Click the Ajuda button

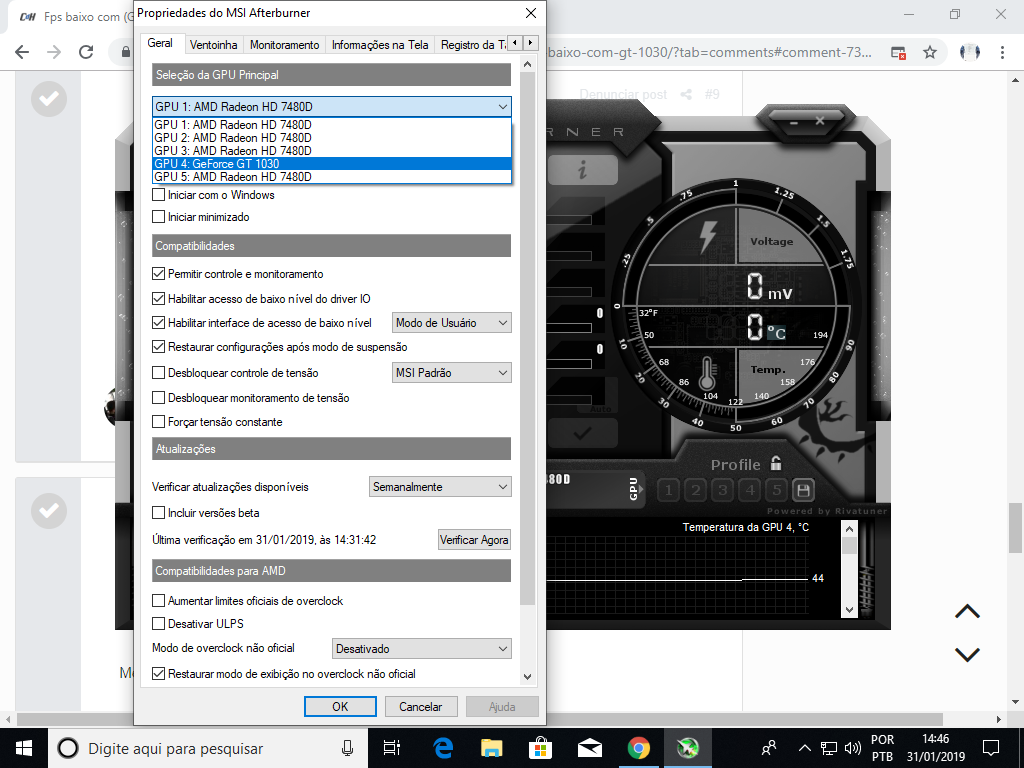502,707
